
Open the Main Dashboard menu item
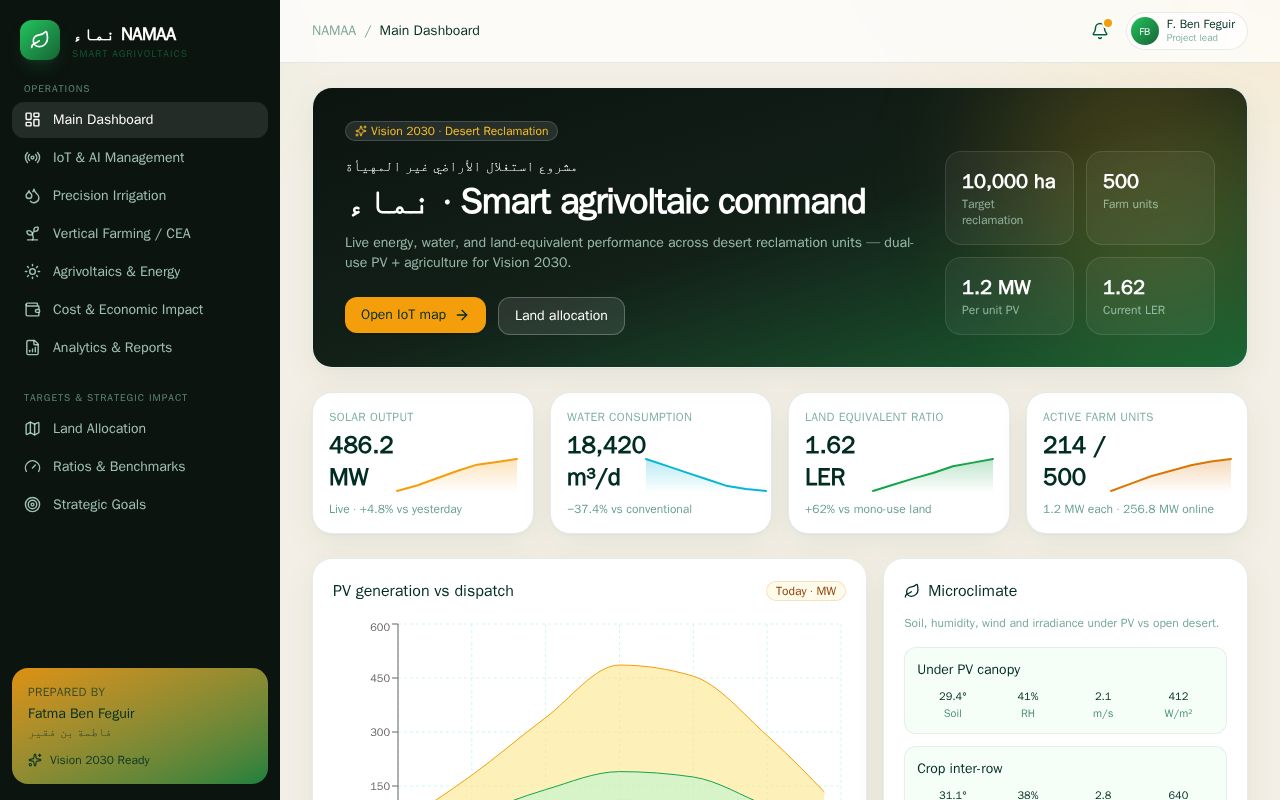[140, 119]
